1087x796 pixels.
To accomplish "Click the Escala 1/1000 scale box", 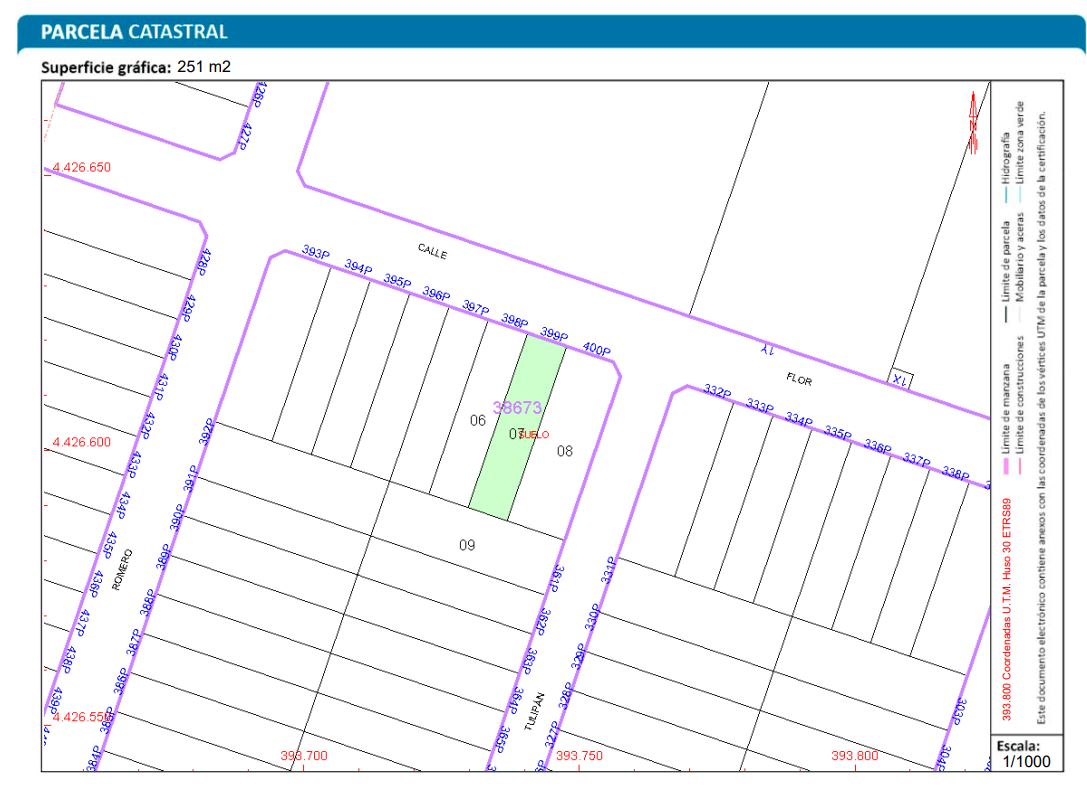I will (x=1019, y=753).
